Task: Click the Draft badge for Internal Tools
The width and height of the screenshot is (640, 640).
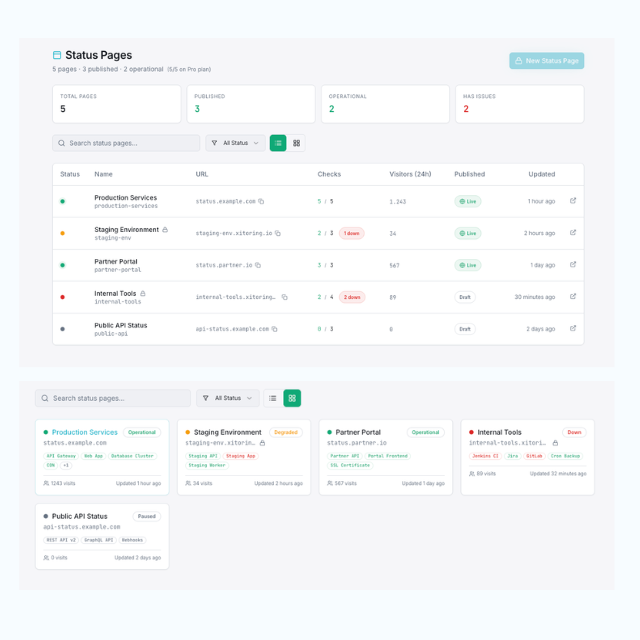Action: point(465,297)
